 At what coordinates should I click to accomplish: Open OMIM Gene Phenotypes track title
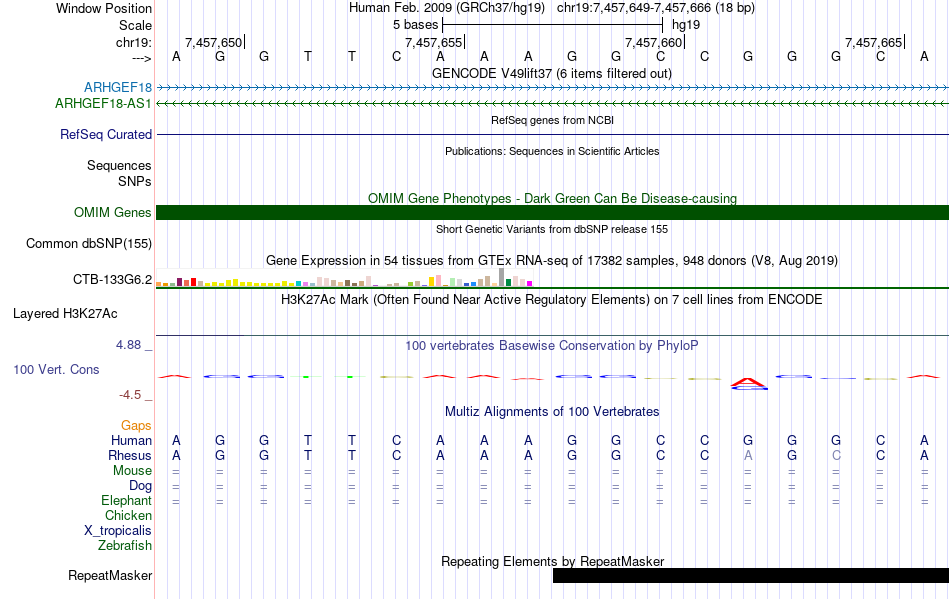(x=552, y=198)
